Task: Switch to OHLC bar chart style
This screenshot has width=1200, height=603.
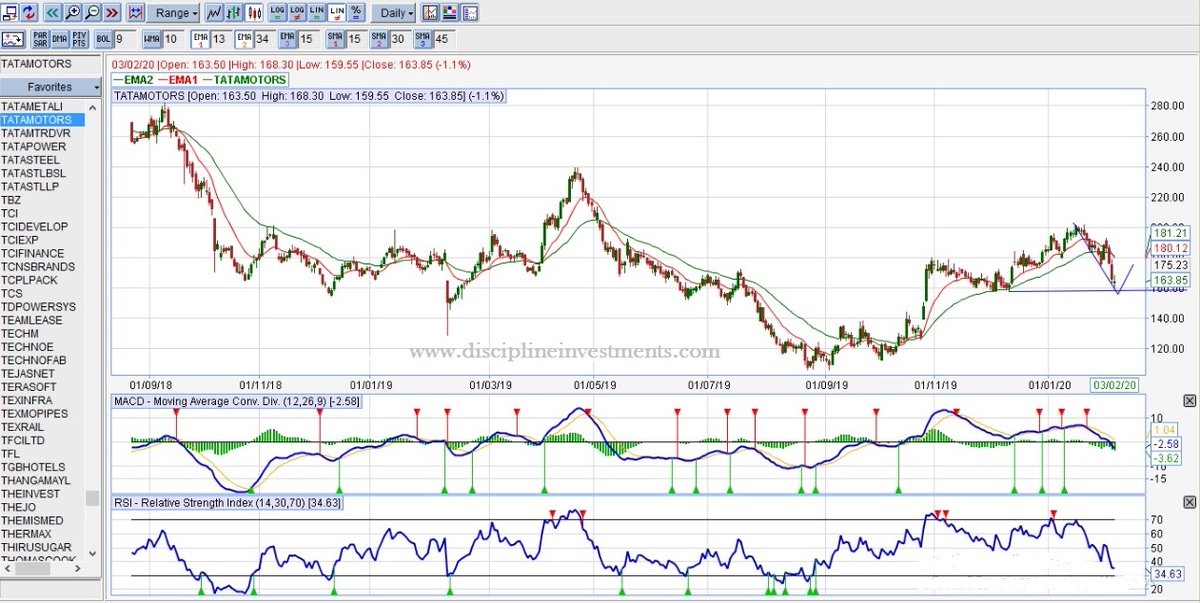Action: pos(234,13)
